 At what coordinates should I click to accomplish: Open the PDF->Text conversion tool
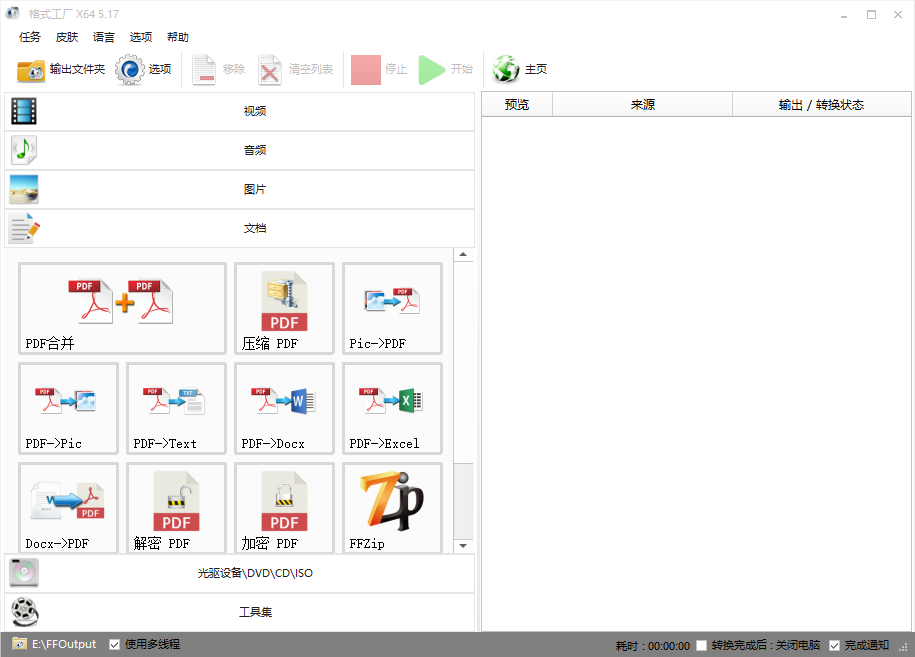pyautogui.click(x=176, y=408)
